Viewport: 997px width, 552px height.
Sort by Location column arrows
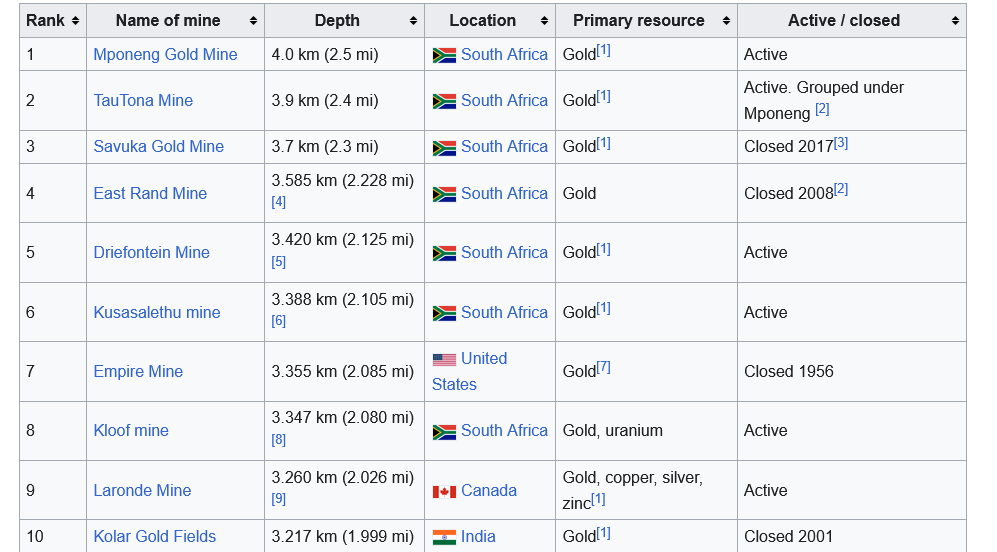tap(544, 21)
